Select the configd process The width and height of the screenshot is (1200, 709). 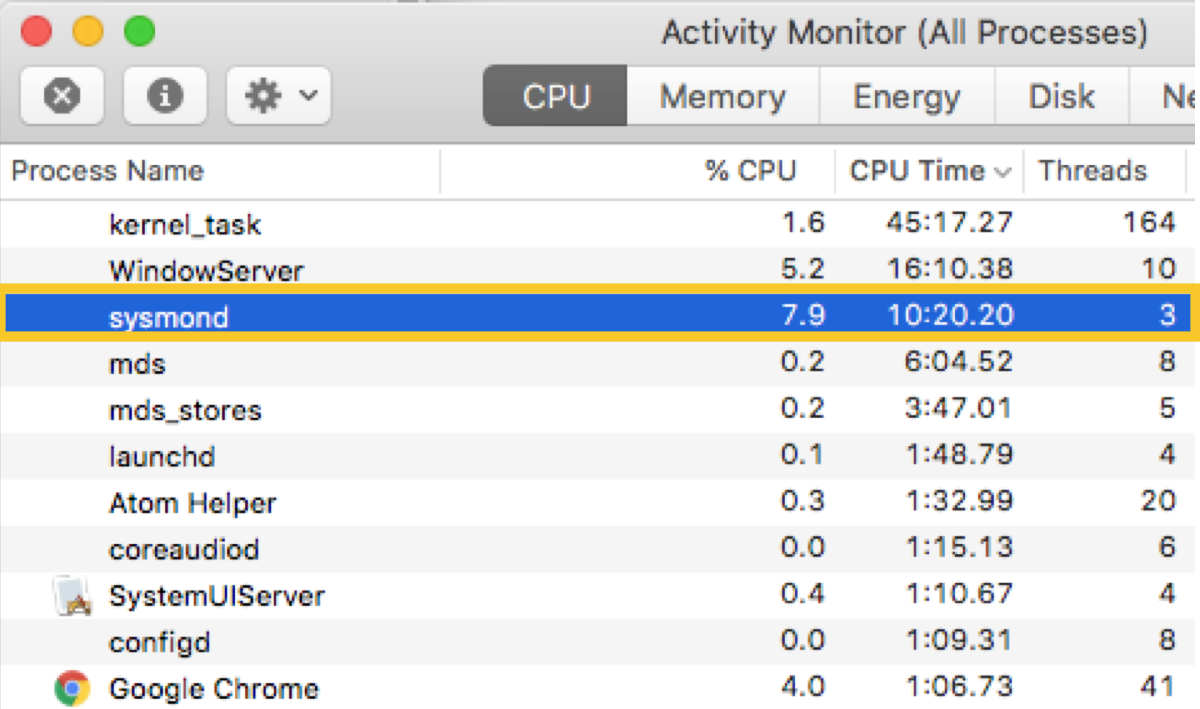tap(160, 643)
